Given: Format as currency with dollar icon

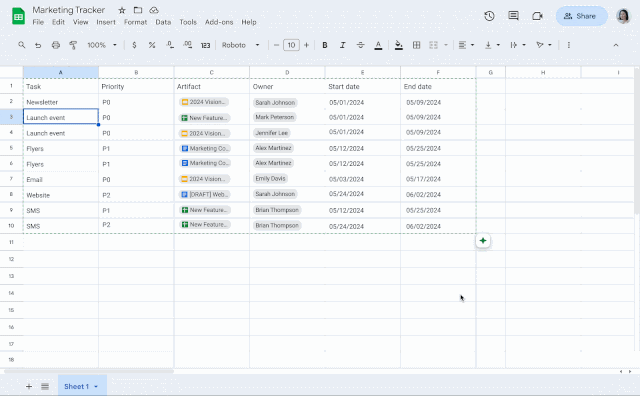Looking at the screenshot, I should 134,45.
